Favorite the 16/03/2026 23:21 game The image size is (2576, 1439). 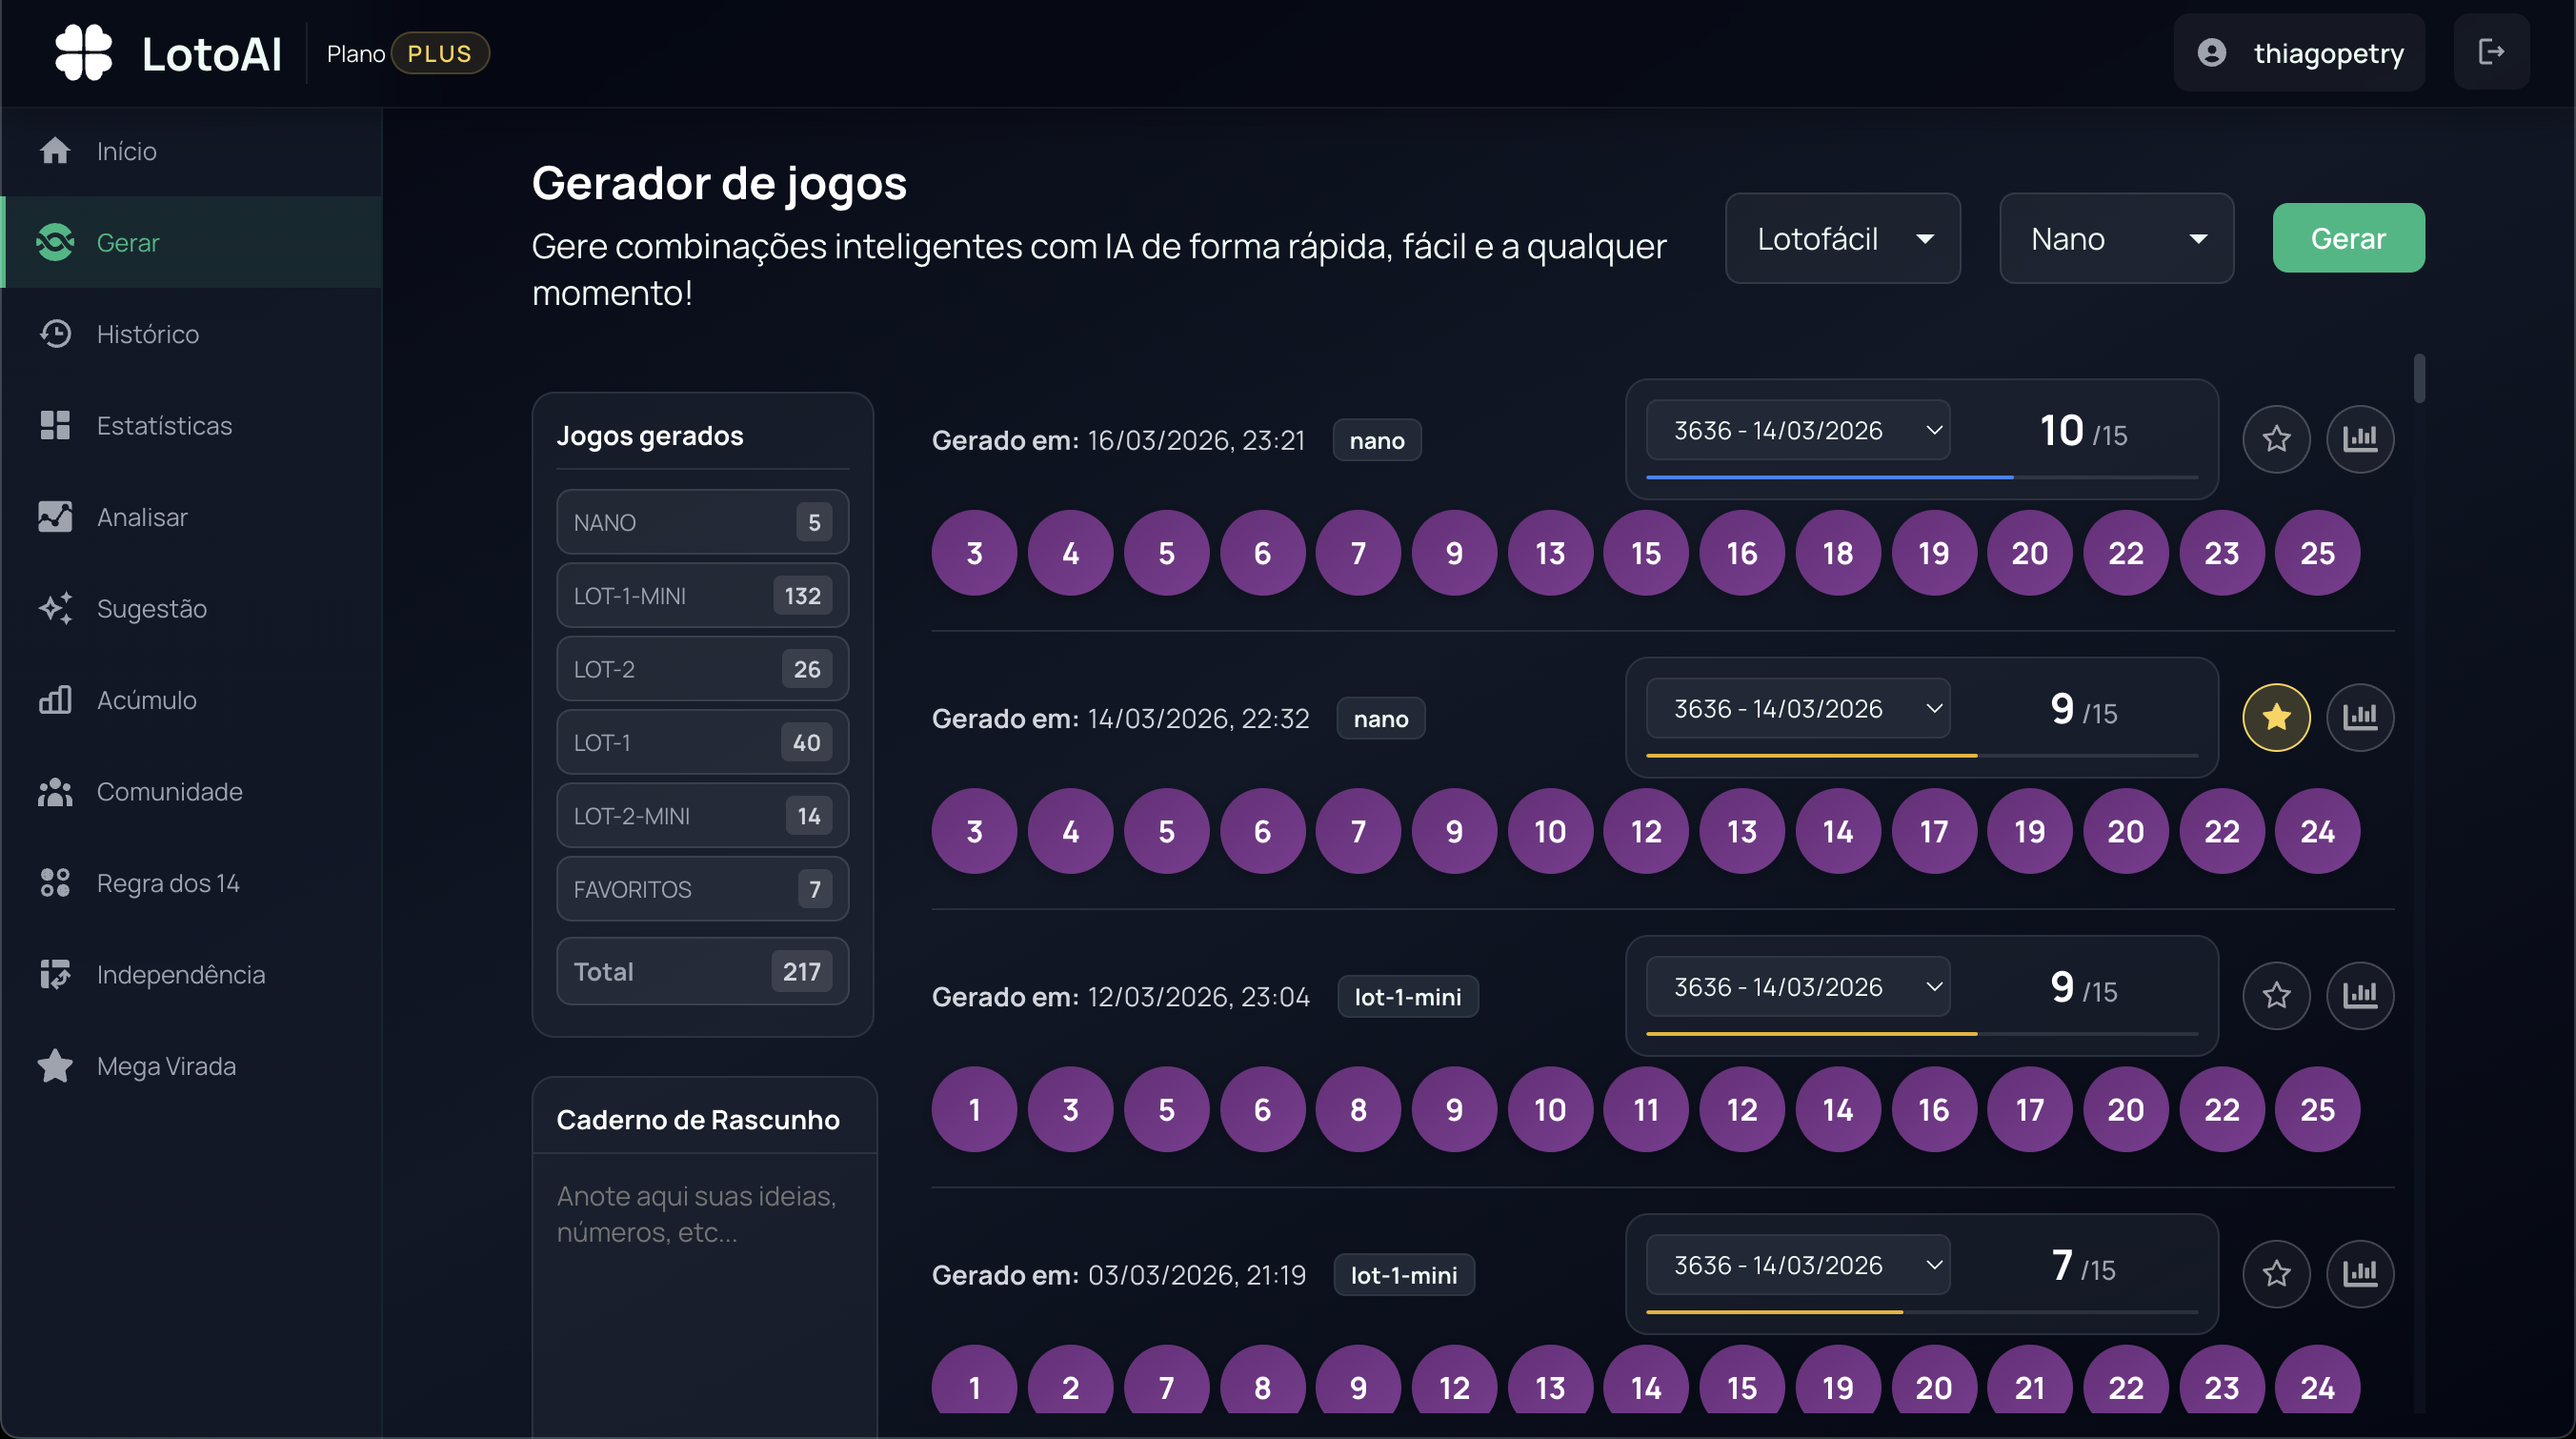2276,438
